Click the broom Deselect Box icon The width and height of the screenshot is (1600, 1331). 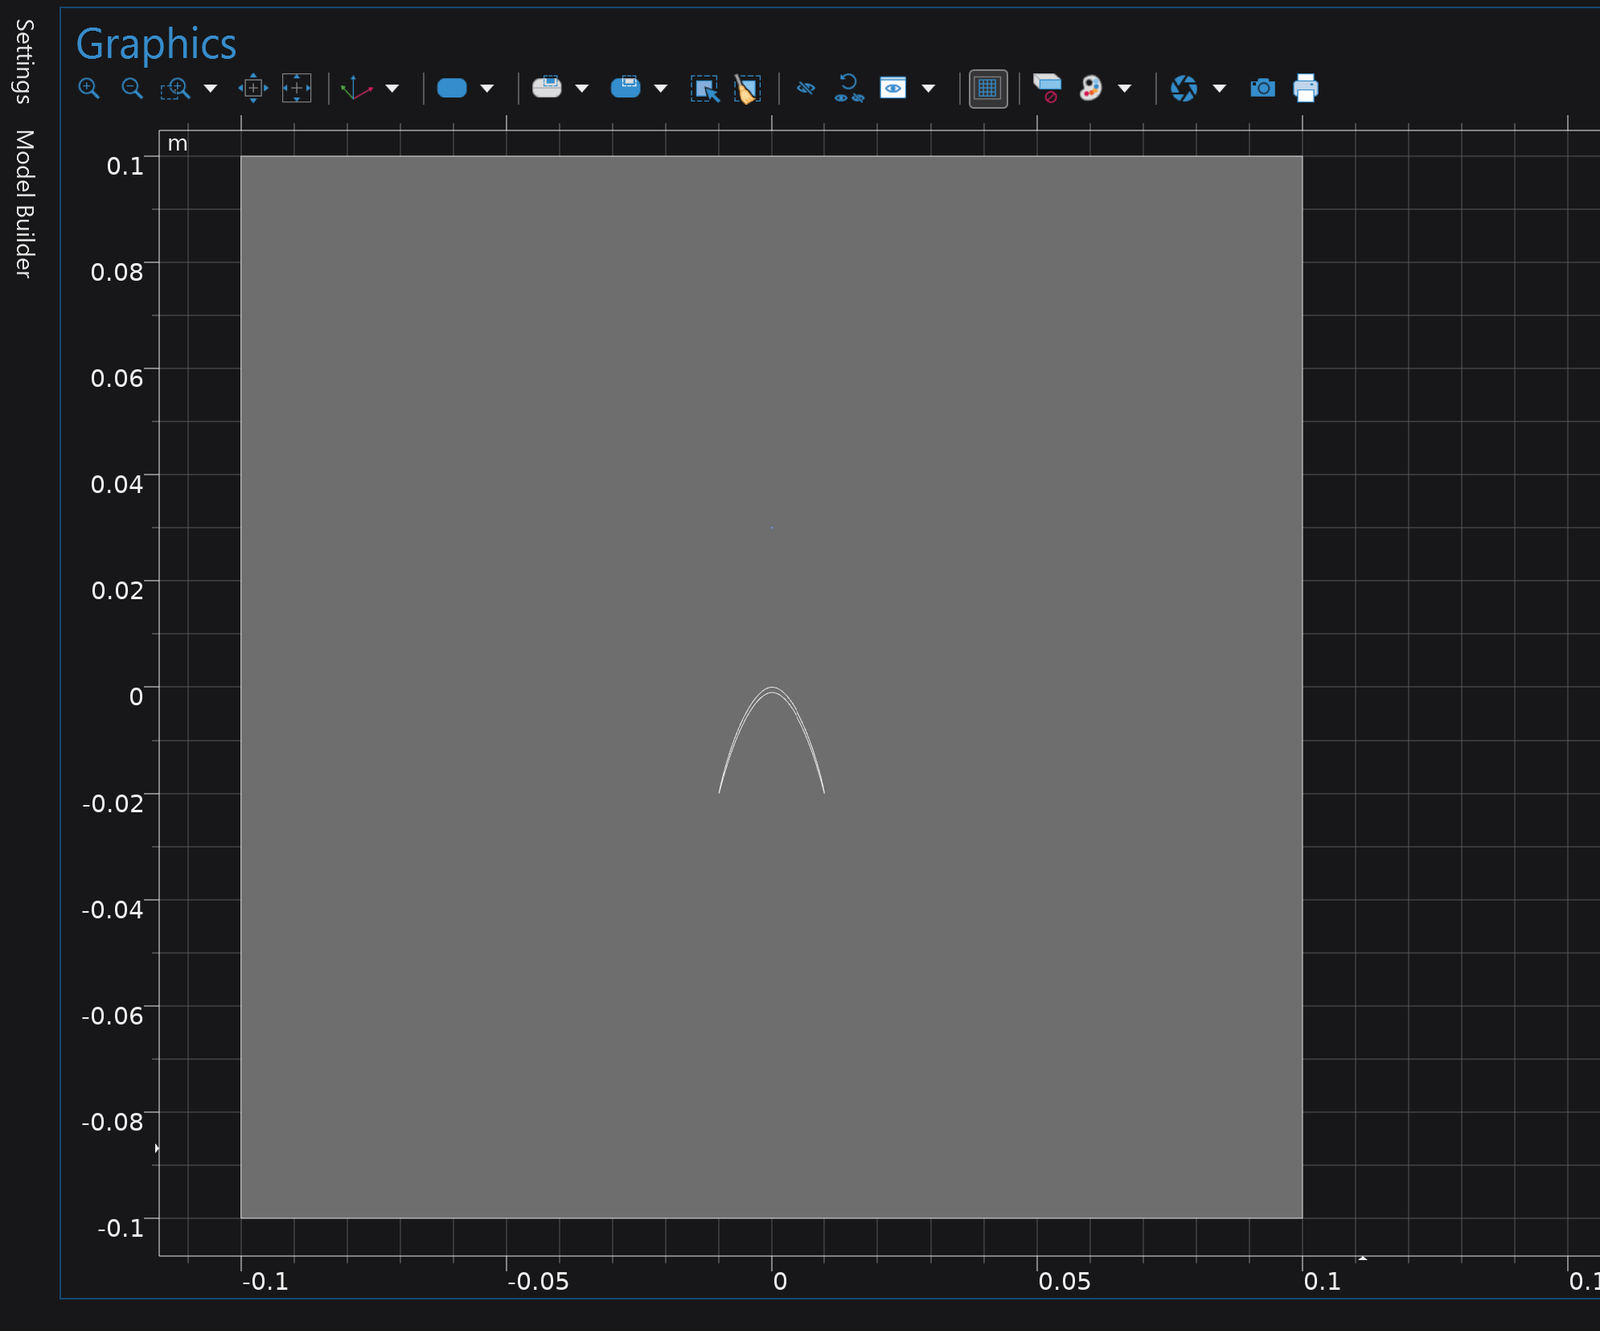coord(747,88)
